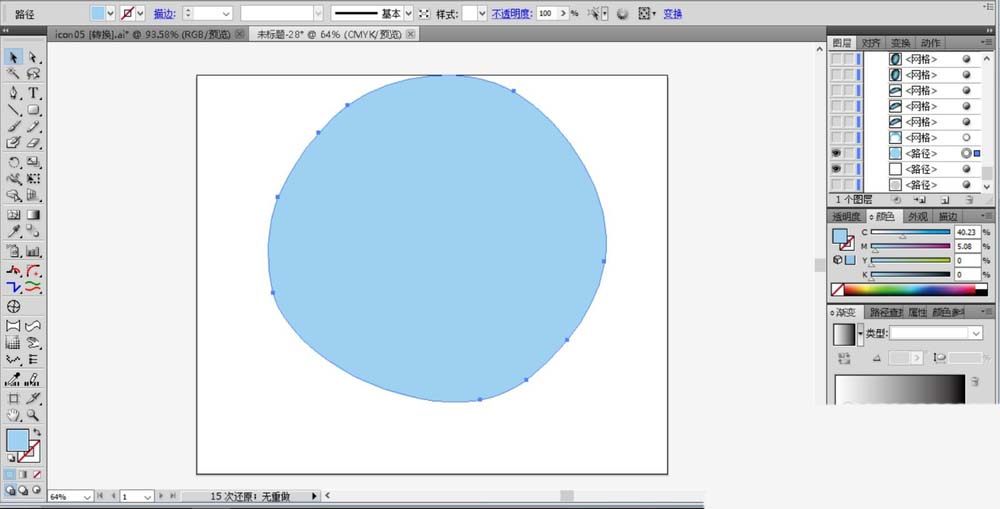1000x509 pixels.
Task: Select the Hand tool
Action: (x=13, y=416)
